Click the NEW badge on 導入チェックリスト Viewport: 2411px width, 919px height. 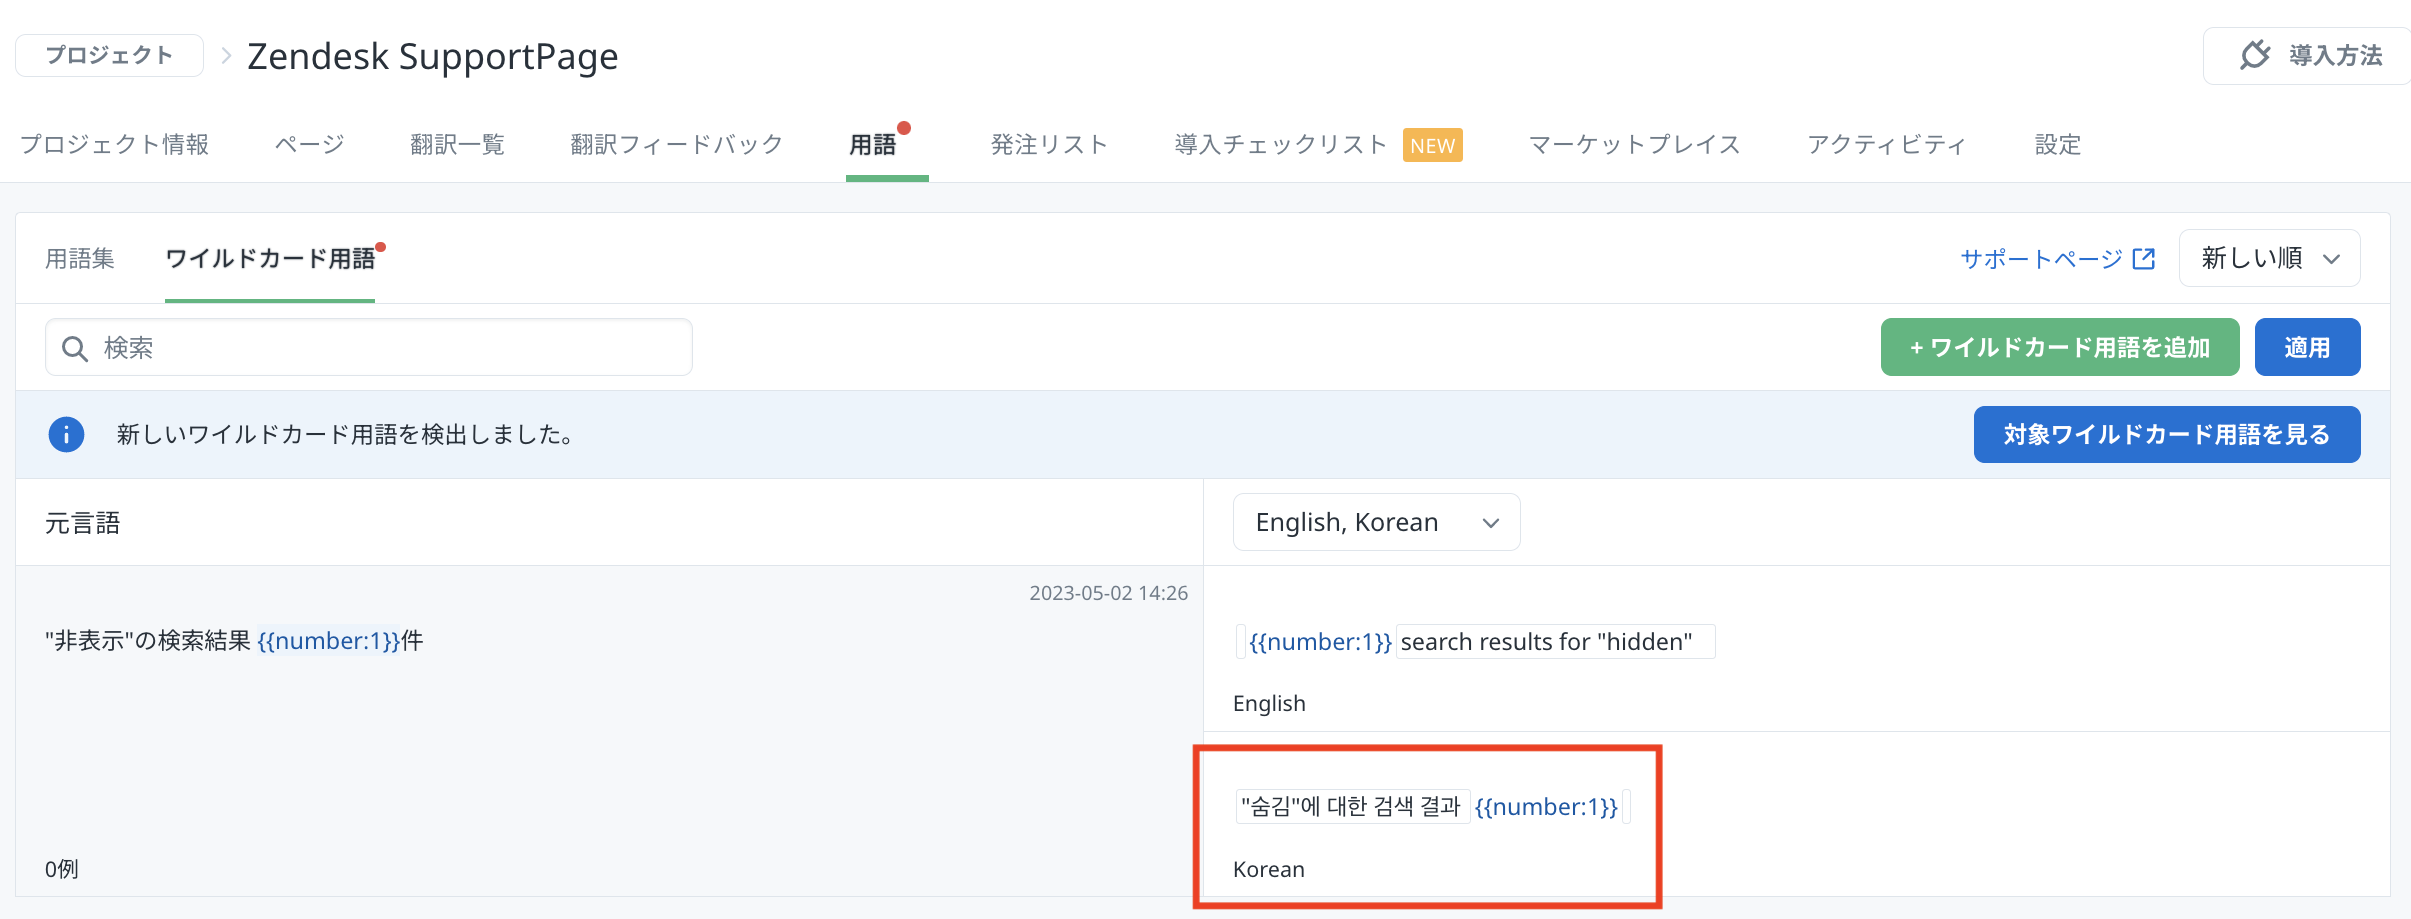coord(1432,146)
